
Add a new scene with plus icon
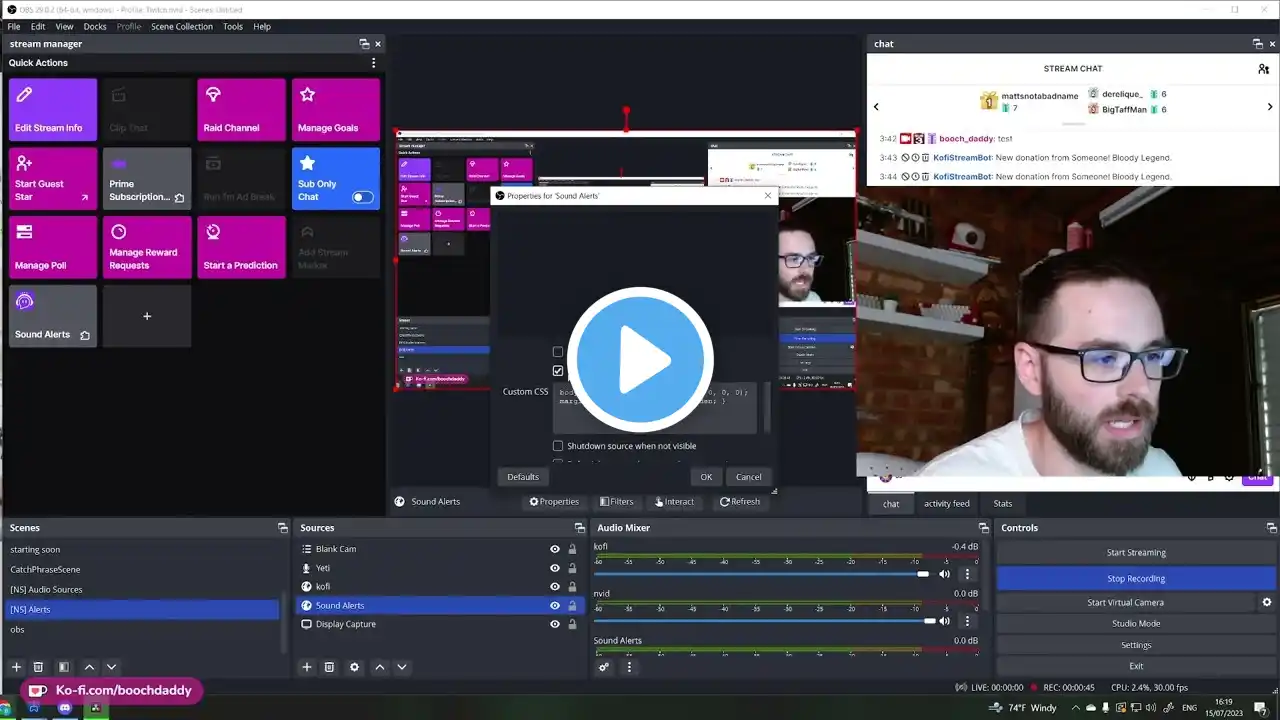[x=16, y=667]
